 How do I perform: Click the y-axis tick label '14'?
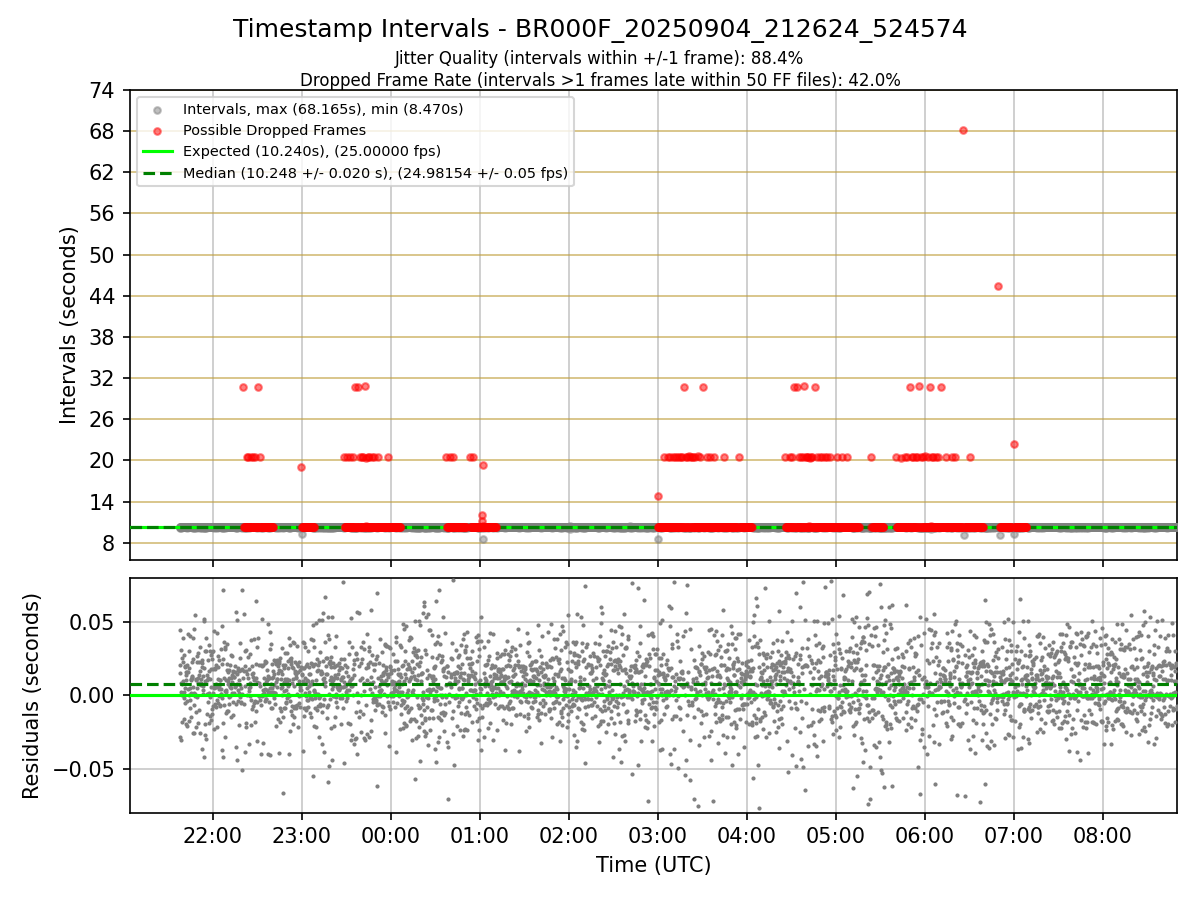[x=103, y=502]
